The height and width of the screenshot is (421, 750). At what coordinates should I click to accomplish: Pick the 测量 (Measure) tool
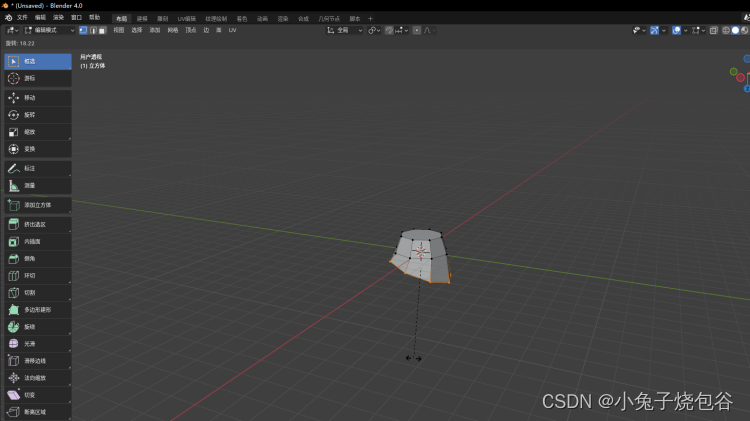click(38, 186)
